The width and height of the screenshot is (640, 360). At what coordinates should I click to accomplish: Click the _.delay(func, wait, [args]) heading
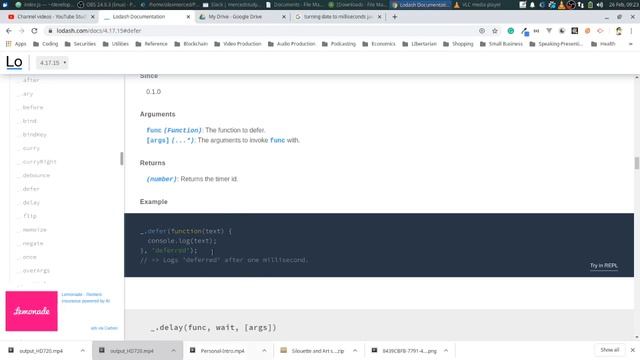[x=213, y=327]
